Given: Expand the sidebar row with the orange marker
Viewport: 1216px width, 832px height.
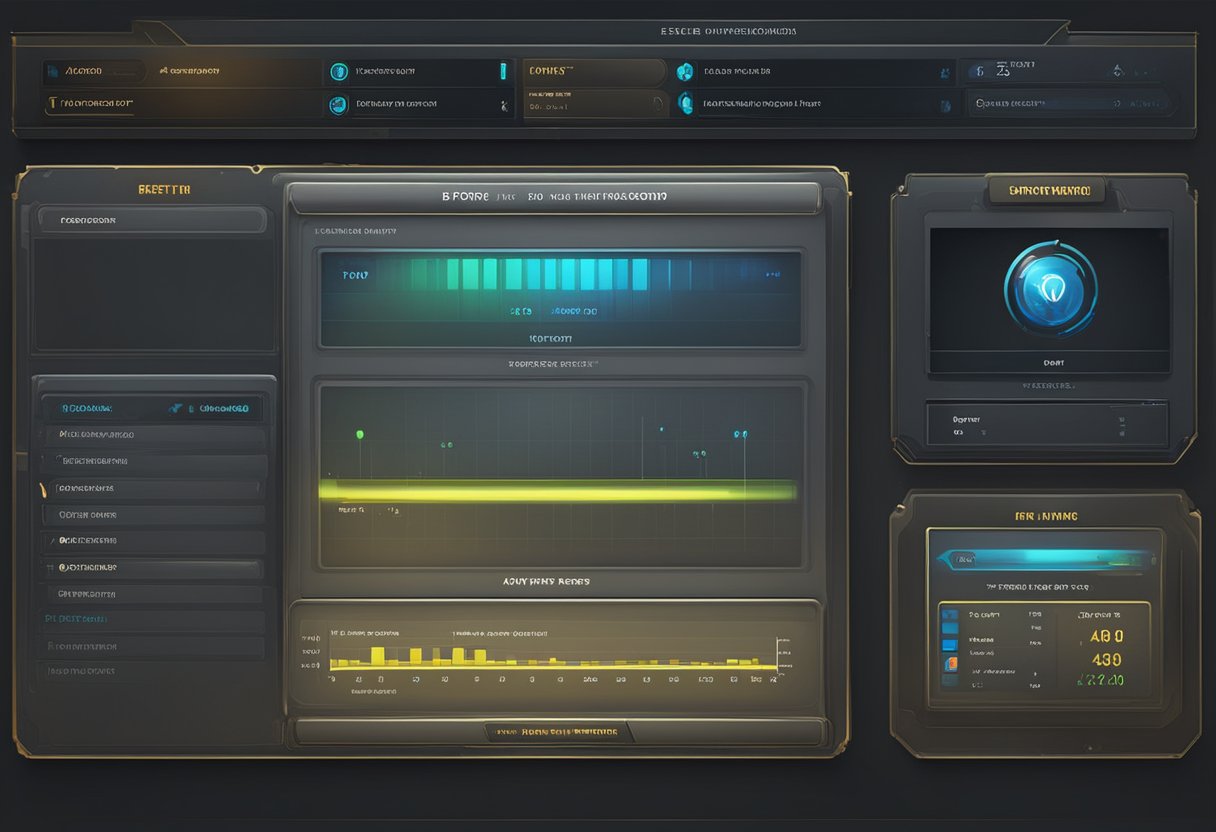Looking at the screenshot, I should tap(152, 488).
